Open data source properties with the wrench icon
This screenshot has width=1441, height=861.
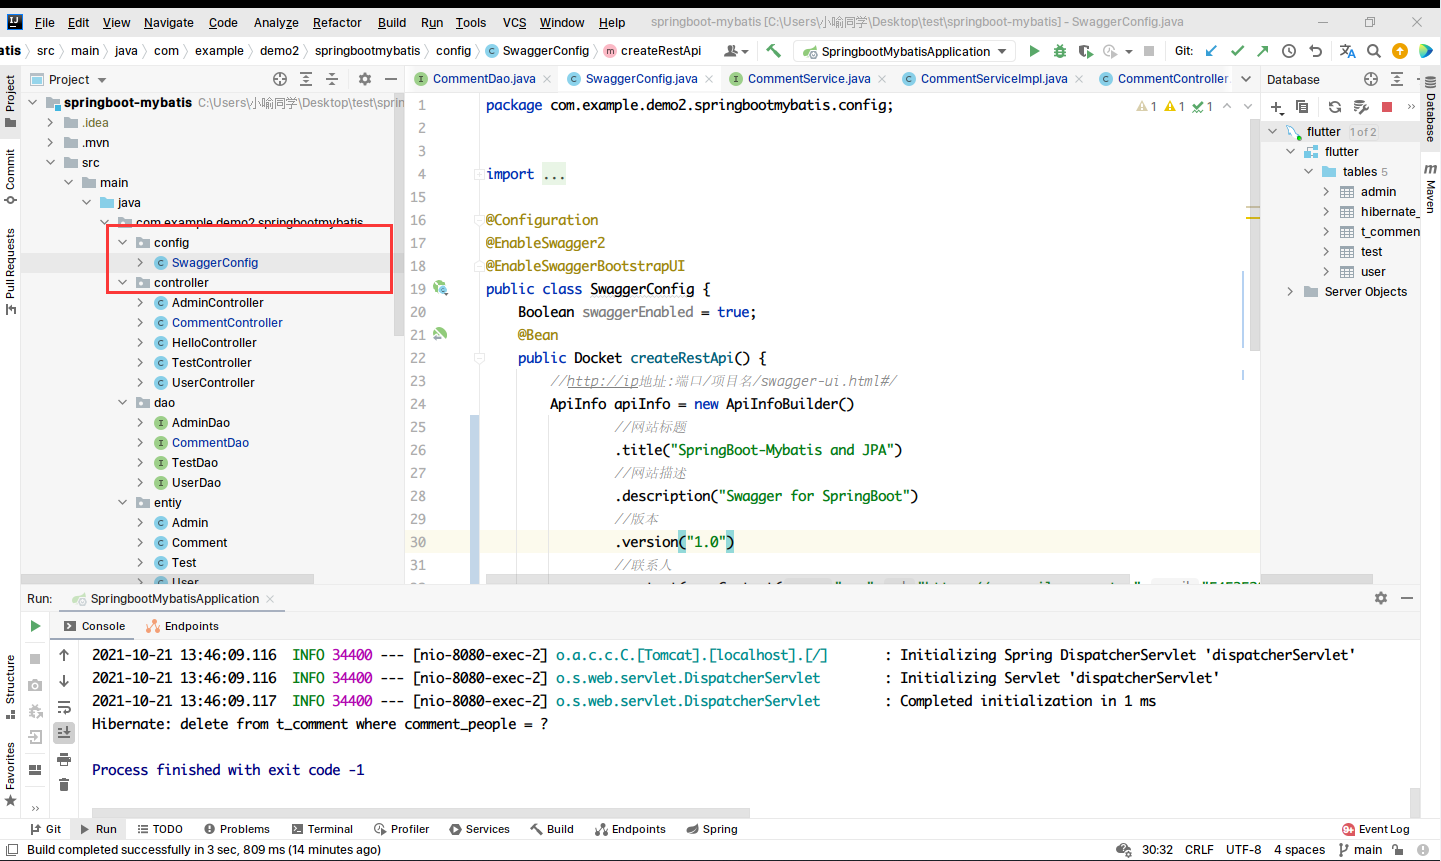pos(1361,107)
